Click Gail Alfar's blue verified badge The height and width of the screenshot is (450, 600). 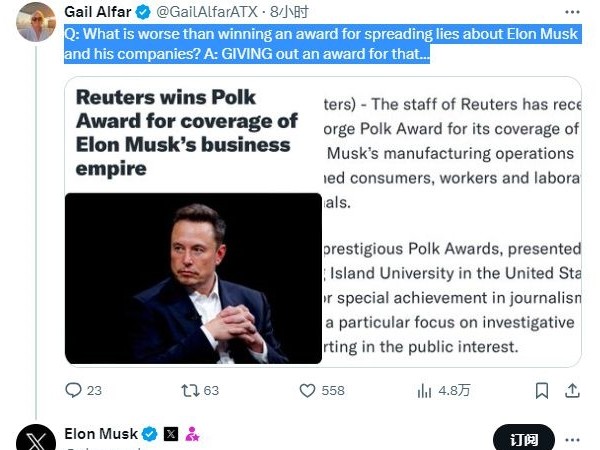[142, 13]
